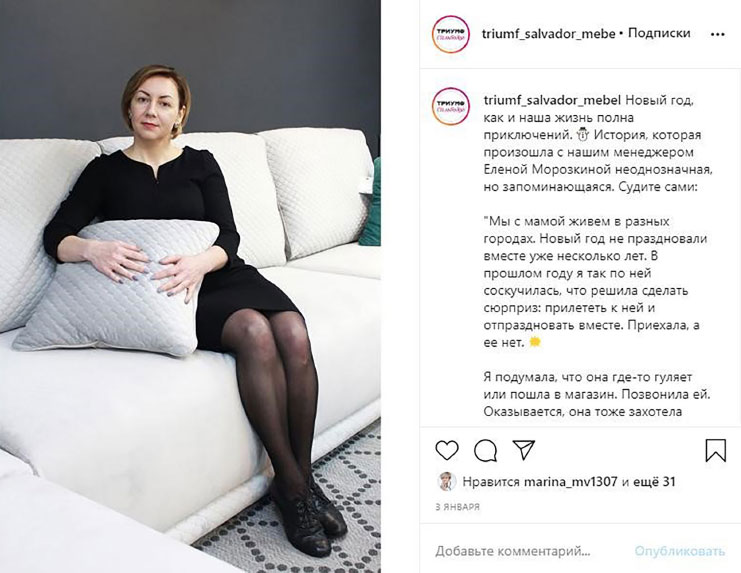Open the three-dot post options menu
This screenshot has width=741, height=573.
(x=717, y=34)
